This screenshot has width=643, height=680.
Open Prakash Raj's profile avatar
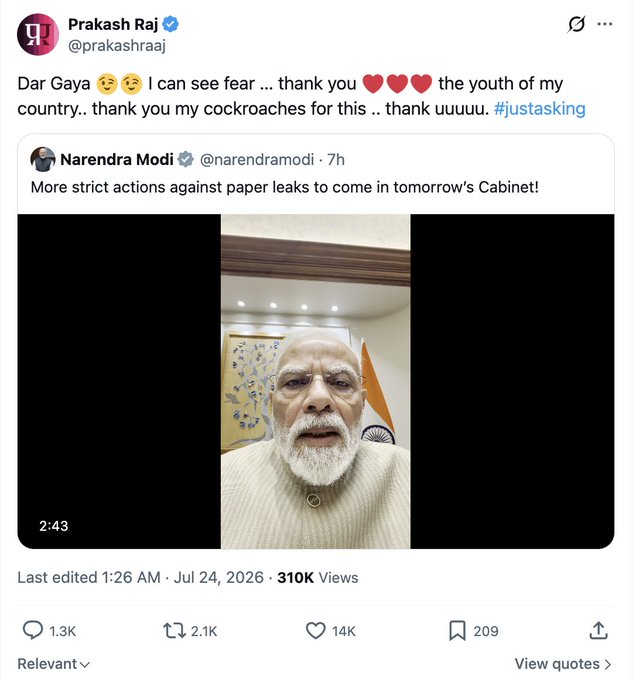[x=38, y=34]
